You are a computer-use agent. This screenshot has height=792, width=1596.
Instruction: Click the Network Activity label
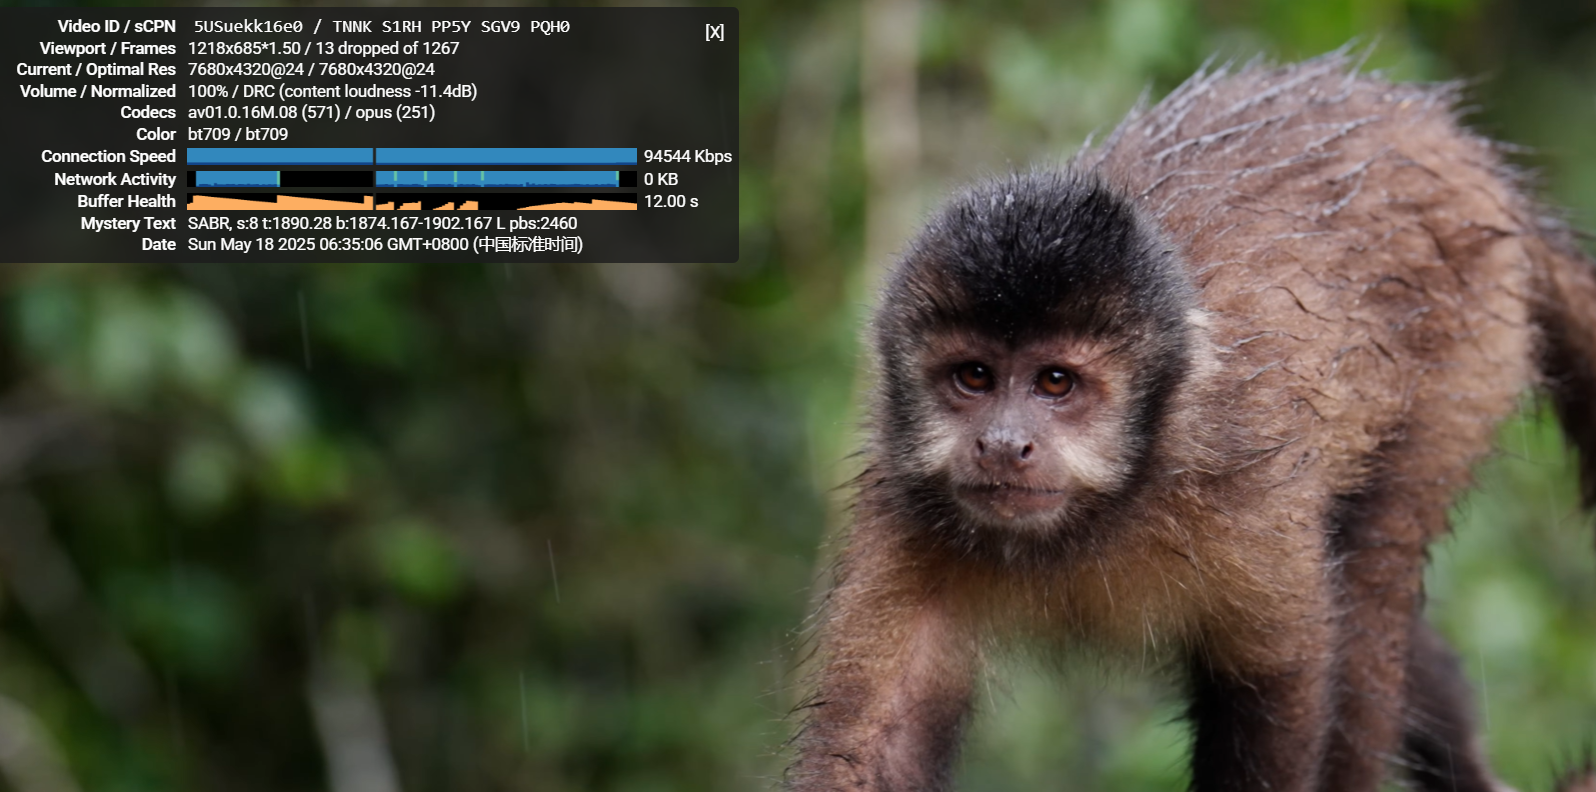115,179
